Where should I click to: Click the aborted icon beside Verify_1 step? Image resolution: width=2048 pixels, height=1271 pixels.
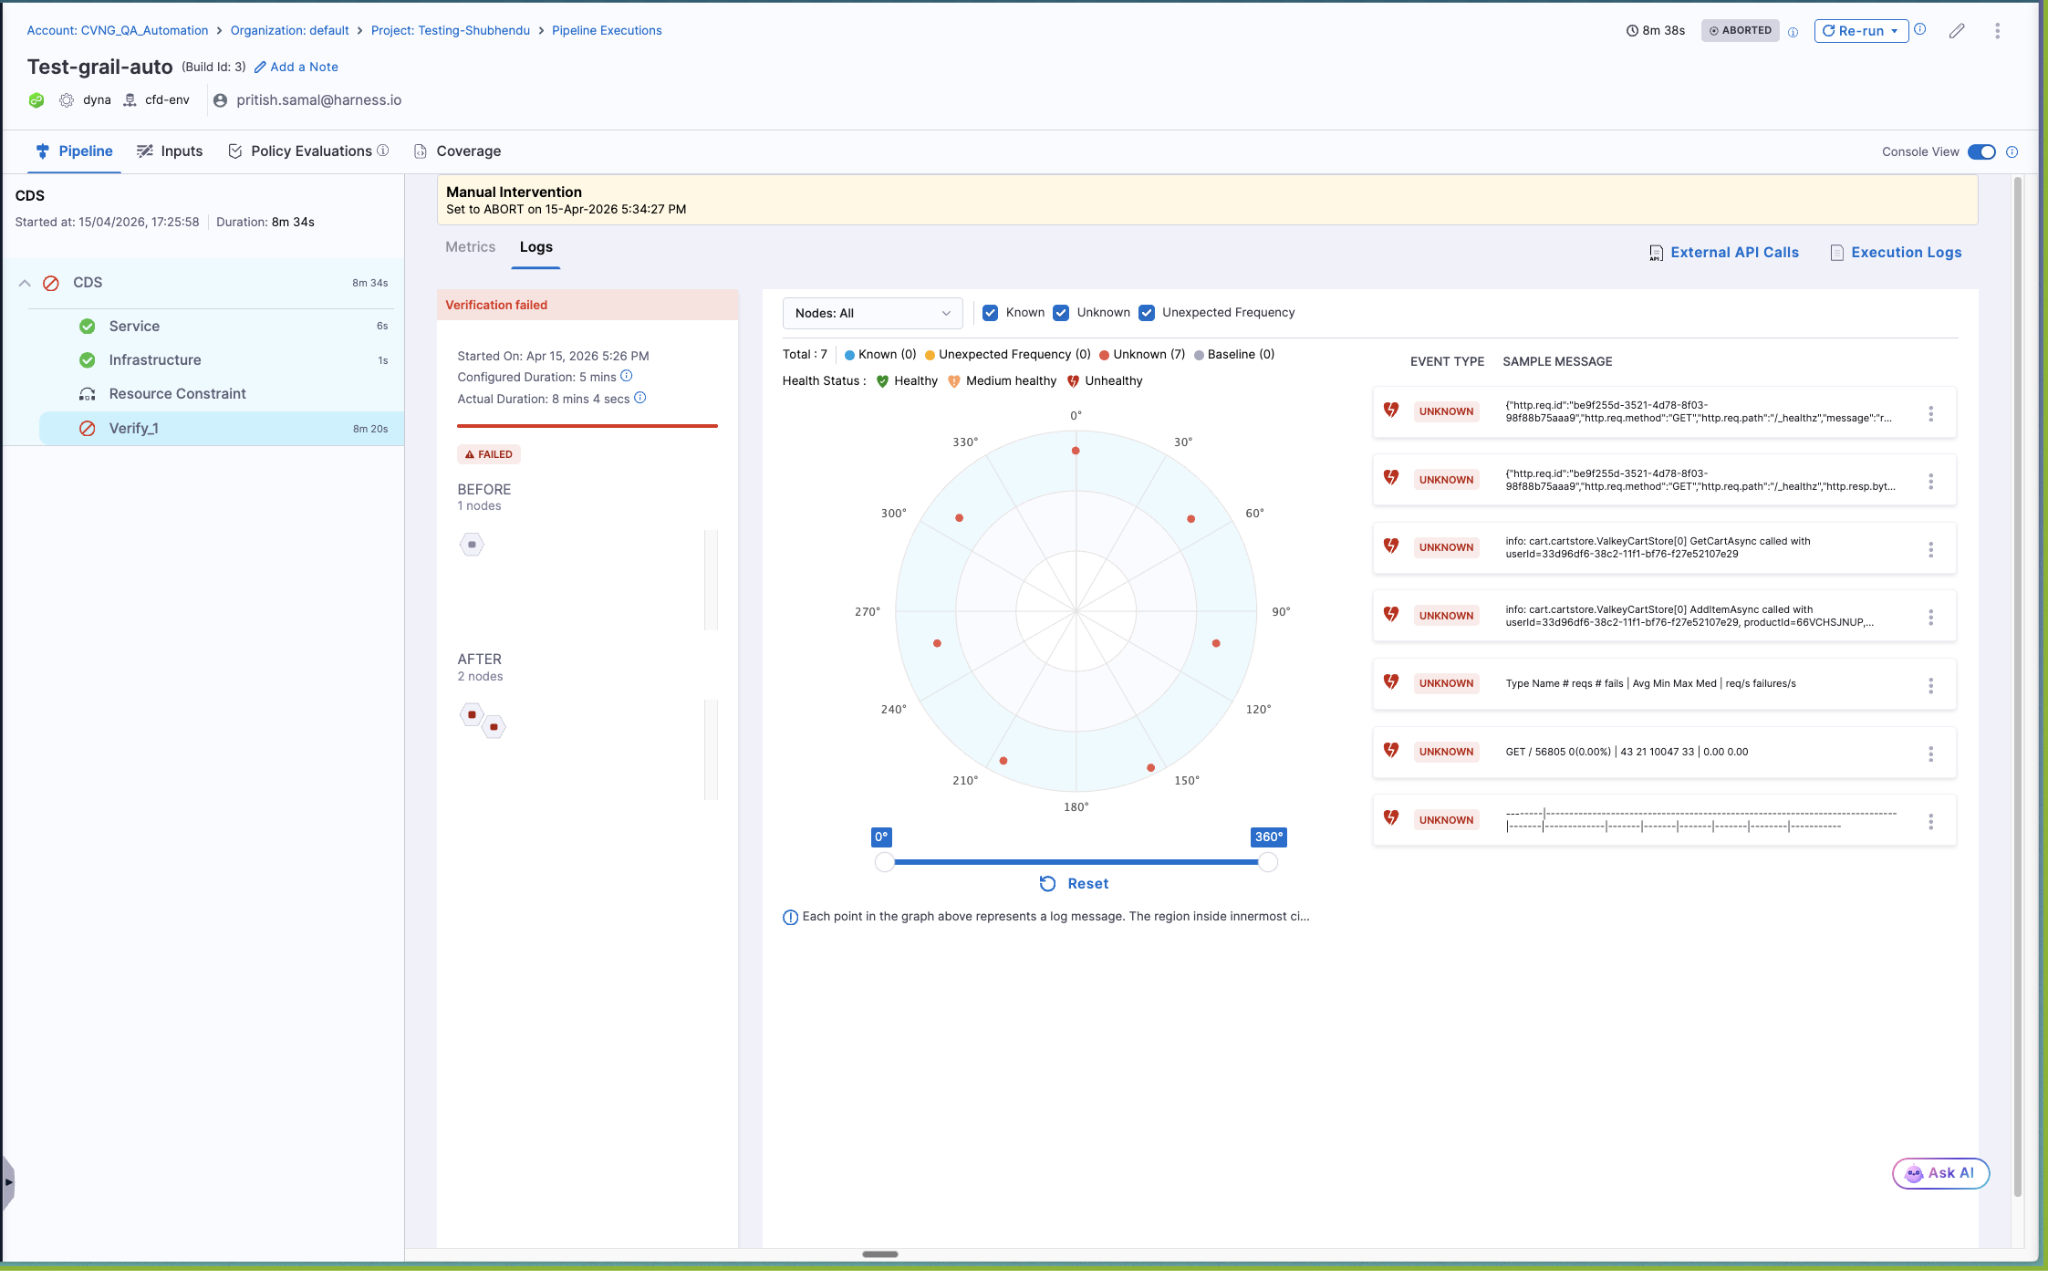(87, 428)
